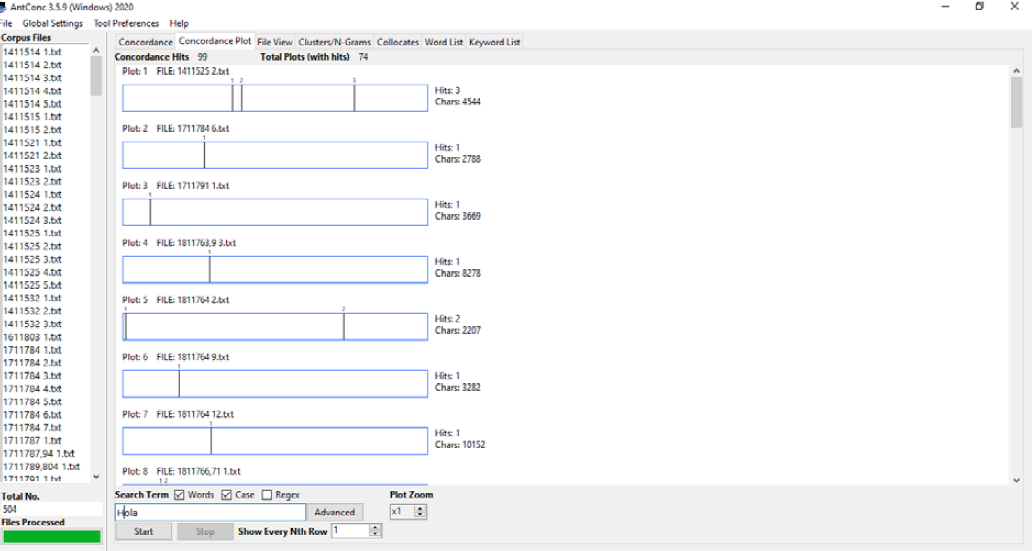Screen dimensions: 1032x551
Task: Uncheck the Case checkbox
Action: click(226, 495)
